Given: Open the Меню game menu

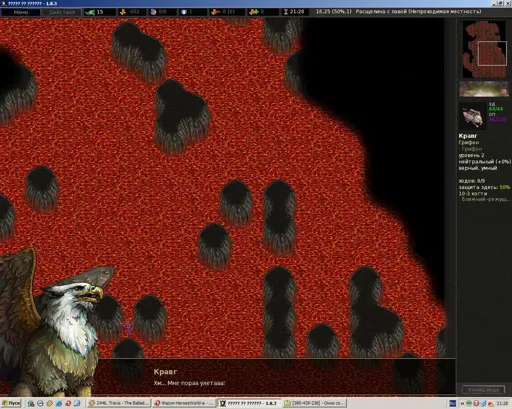Looking at the screenshot, I should coord(21,12).
